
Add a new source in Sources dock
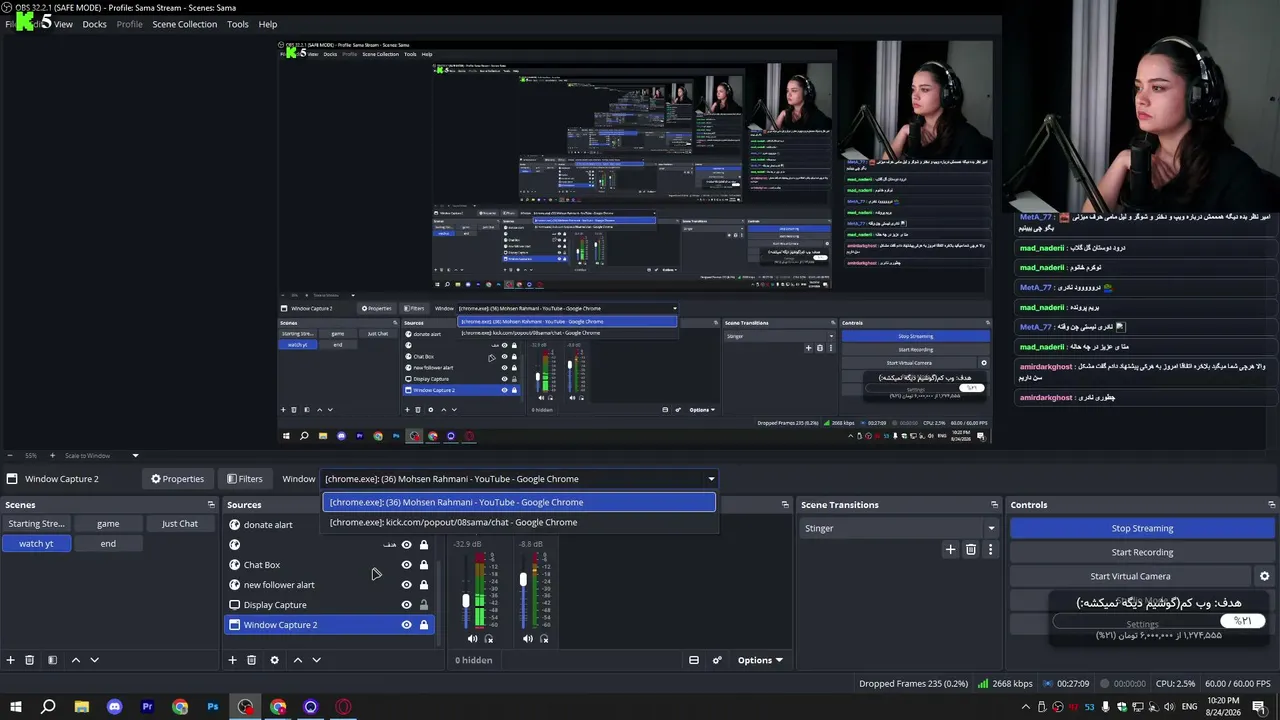tap(232, 660)
